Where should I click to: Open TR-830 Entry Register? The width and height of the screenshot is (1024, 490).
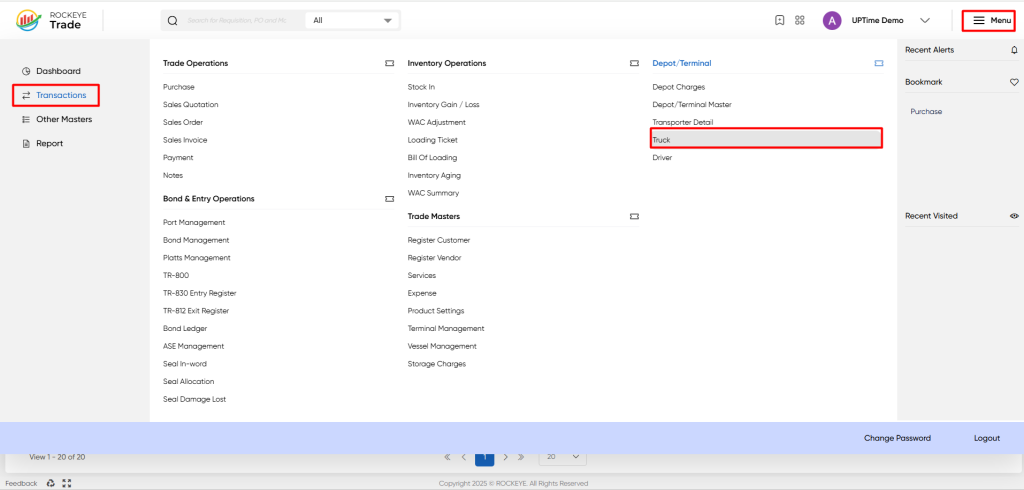coord(200,293)
